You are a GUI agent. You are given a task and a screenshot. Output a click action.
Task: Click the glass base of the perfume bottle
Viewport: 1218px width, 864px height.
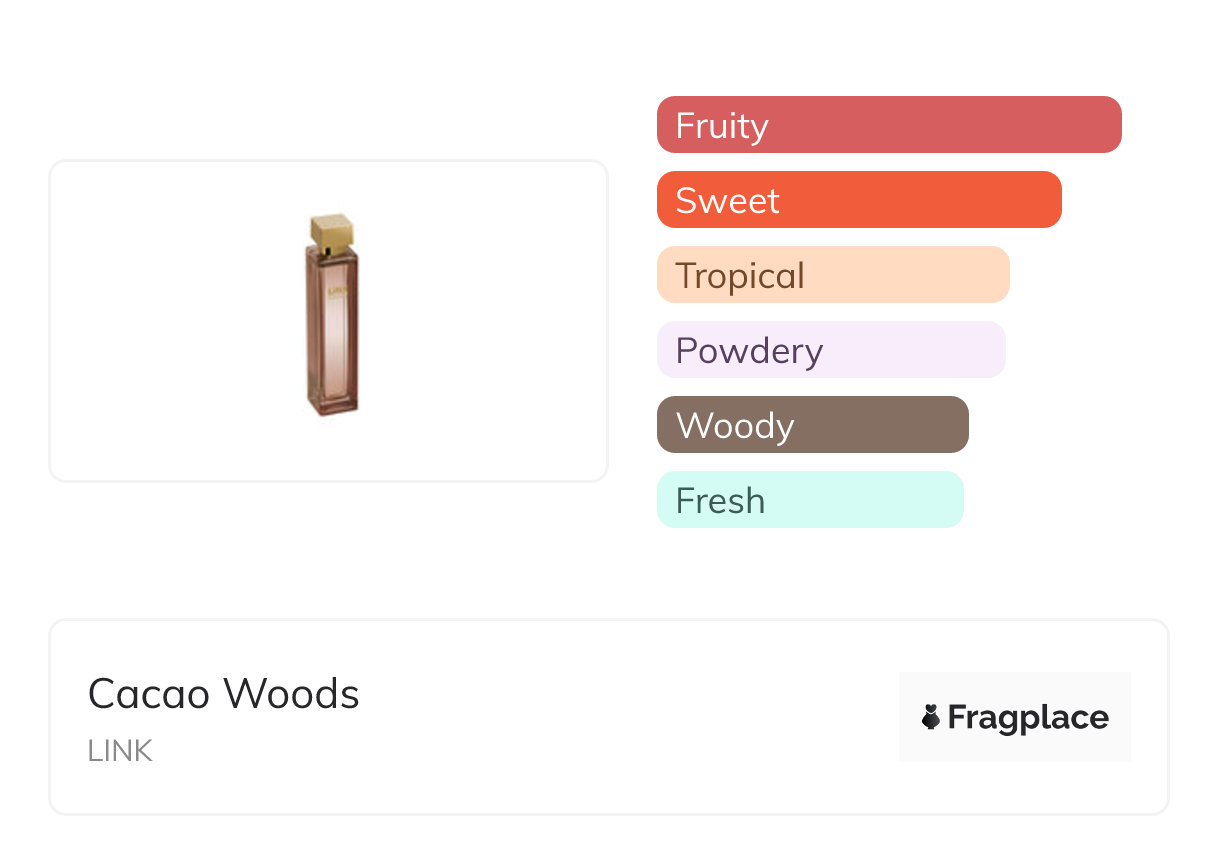[x=332, y=403]
